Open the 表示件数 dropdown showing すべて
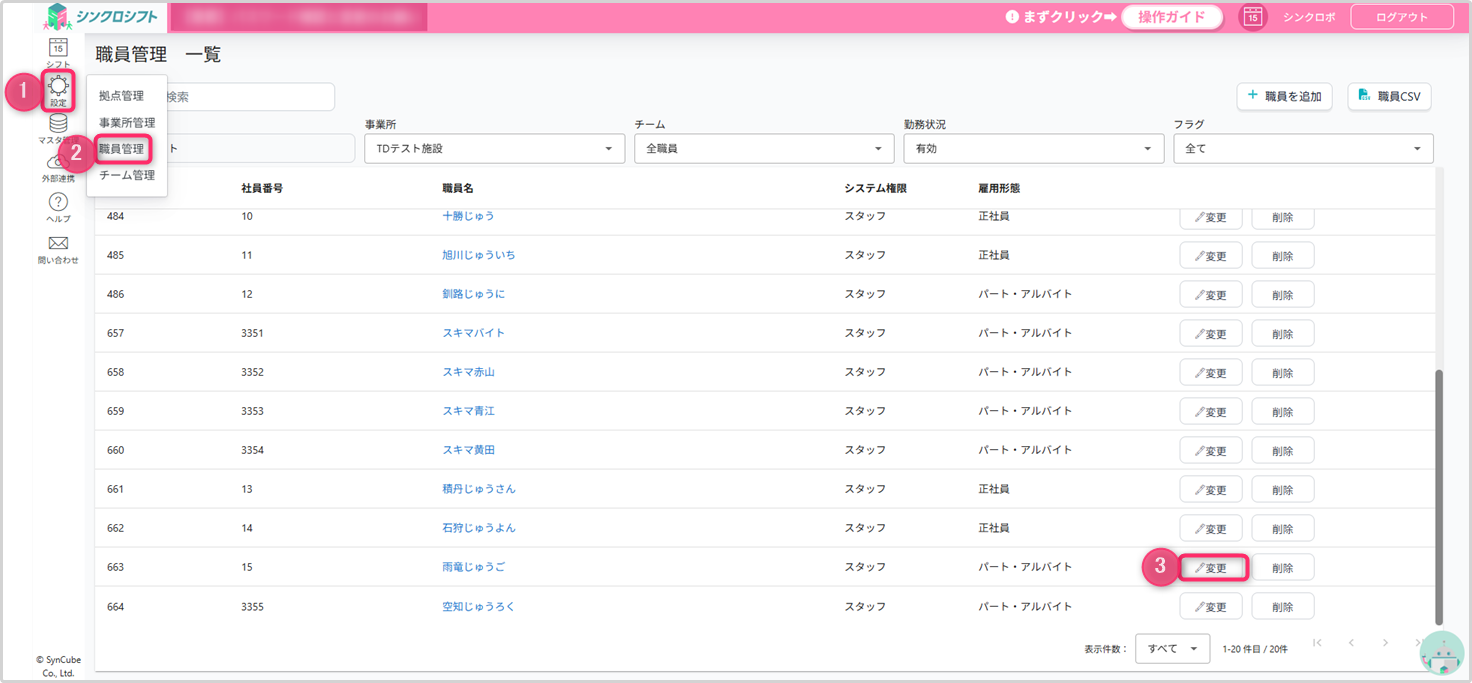The image size is (1472, 683). coord(1173,649)
